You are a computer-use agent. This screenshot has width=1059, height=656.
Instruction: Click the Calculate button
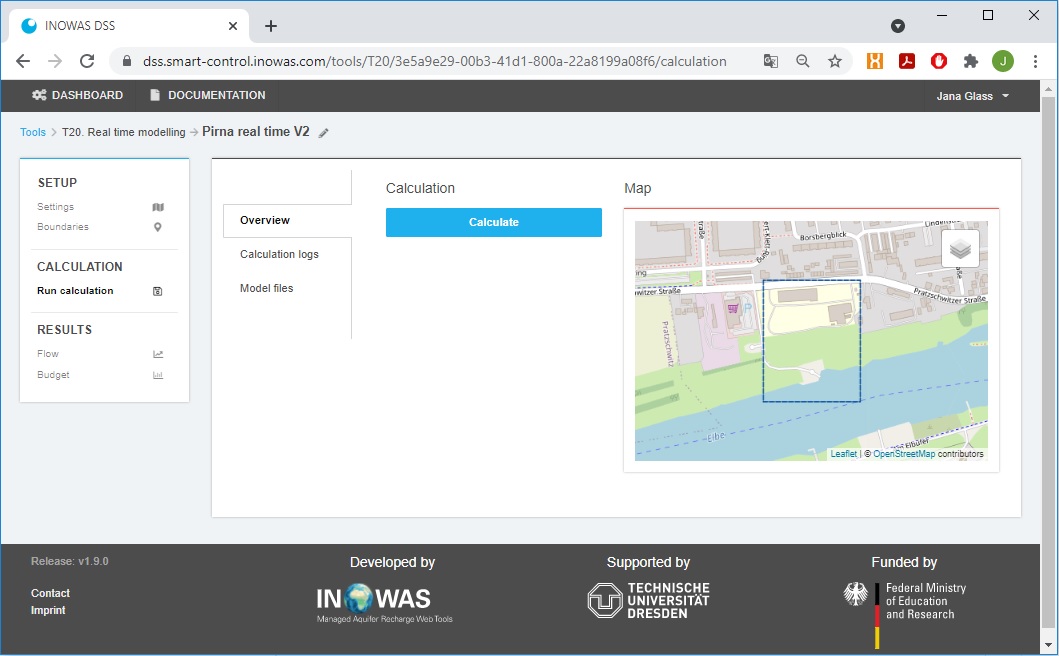point(494,222)
